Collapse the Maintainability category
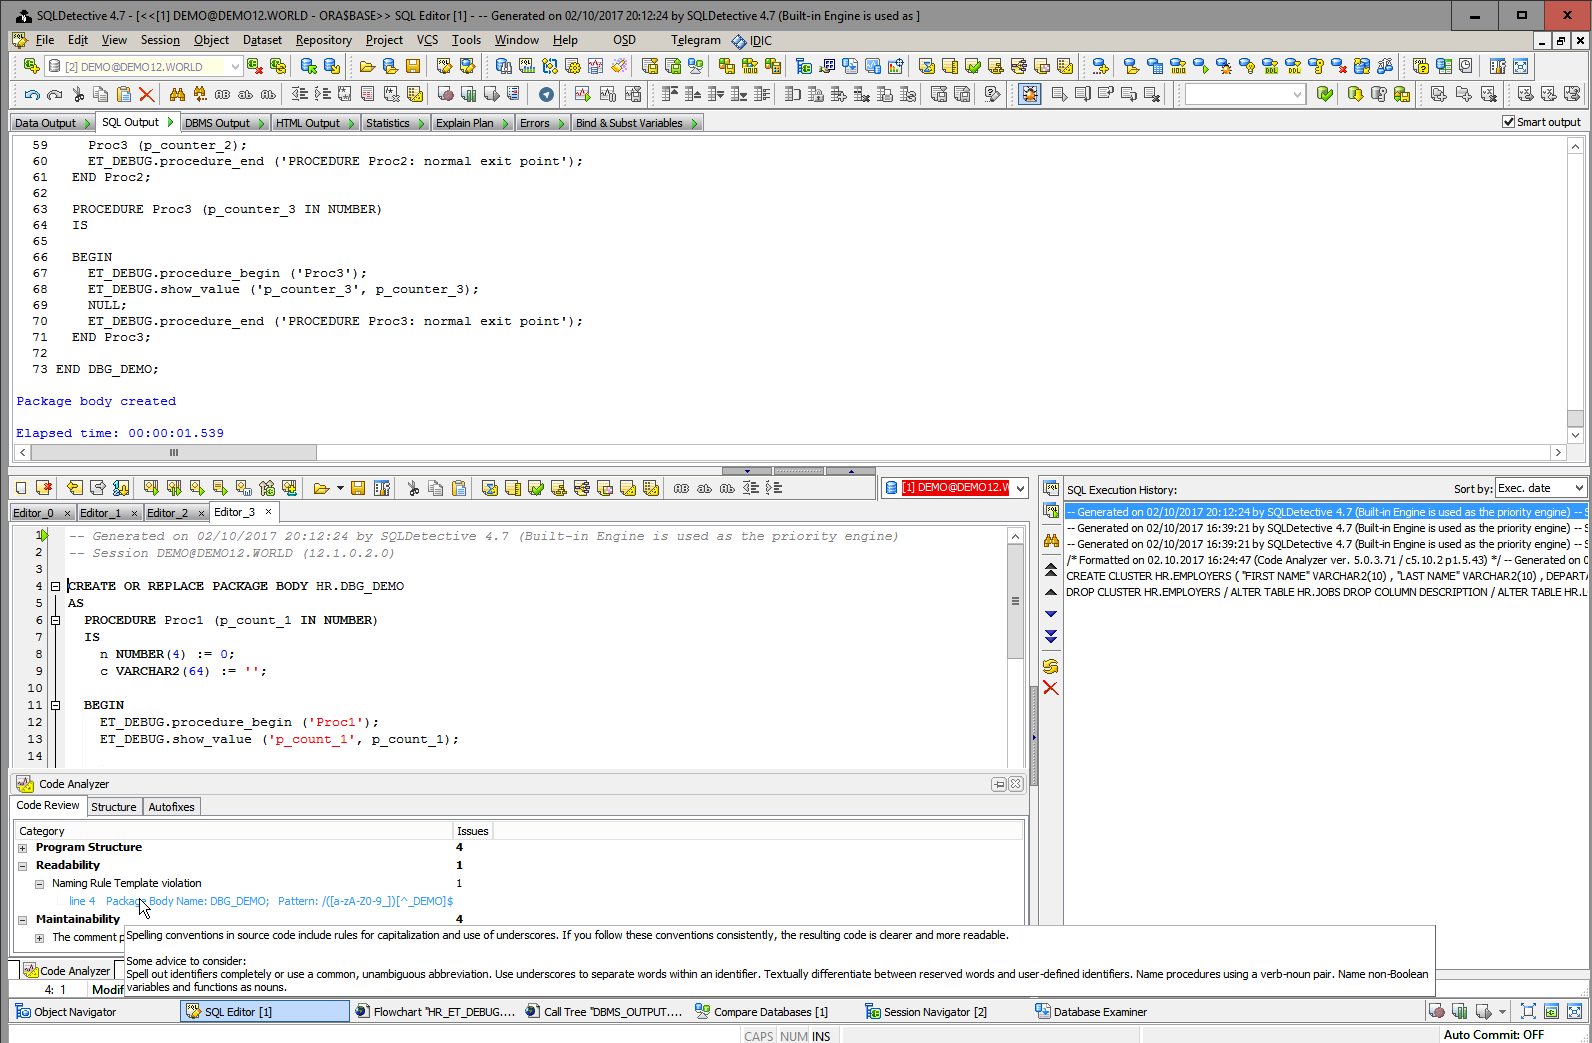Image resolution: width=1592 pixels, height=1043 pixels. click(x=22, y=920)
